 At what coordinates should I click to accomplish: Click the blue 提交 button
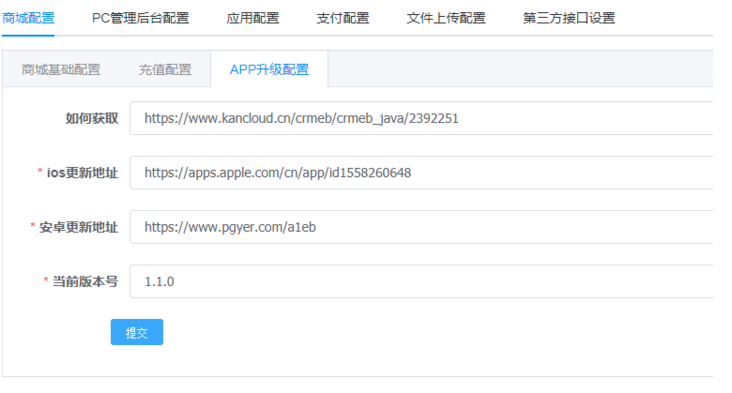137,332
